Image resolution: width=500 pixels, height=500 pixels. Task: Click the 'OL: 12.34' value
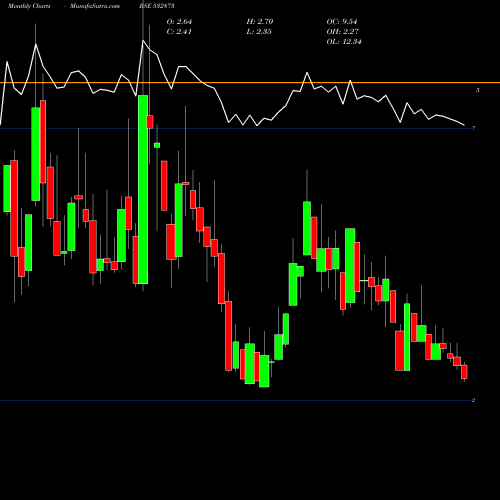tap(344, 42)
